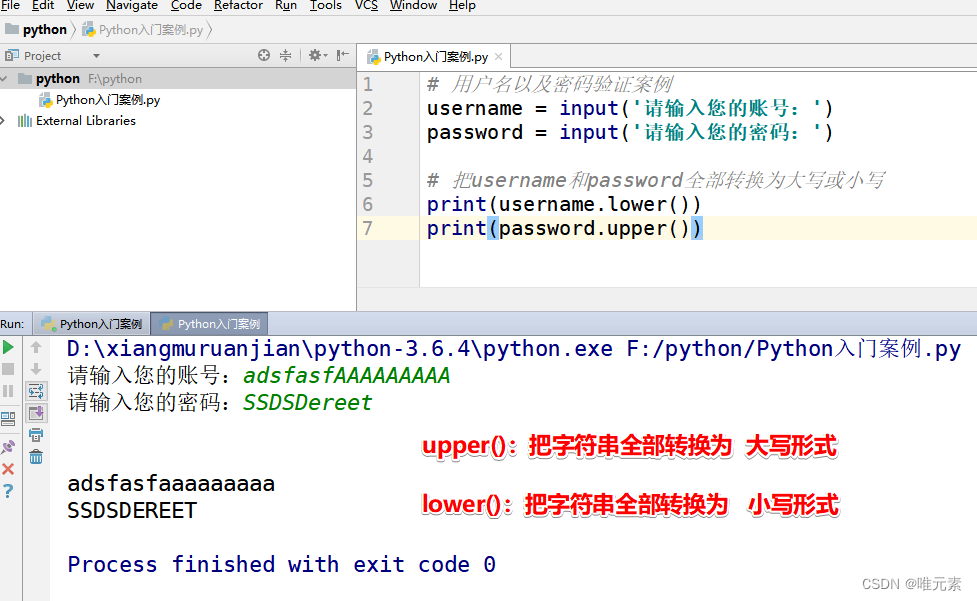Viewport: 977px width, 601px height.
Task: Pin the Run tab with pushpin icon
Action: (8, 447)
